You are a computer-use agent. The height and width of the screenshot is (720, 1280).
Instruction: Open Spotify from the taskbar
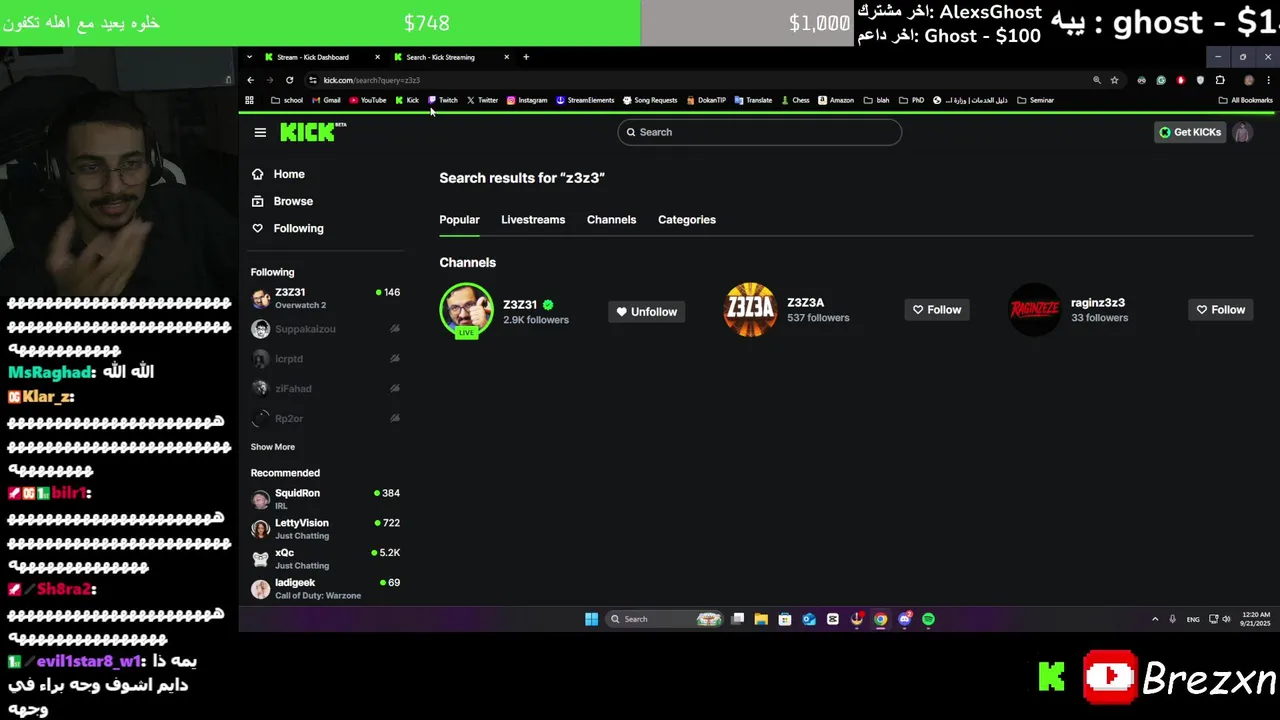tap(929, 619)
